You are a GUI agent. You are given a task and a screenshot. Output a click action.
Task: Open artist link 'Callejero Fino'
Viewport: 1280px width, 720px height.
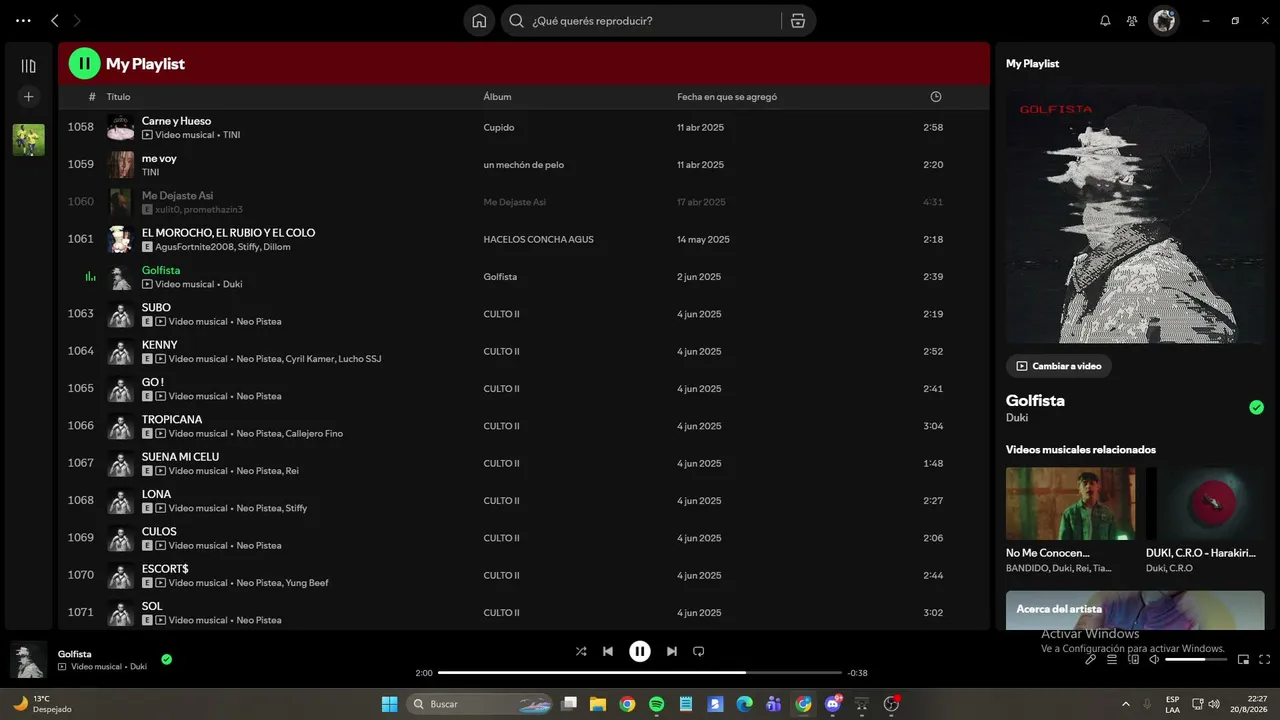314,434
